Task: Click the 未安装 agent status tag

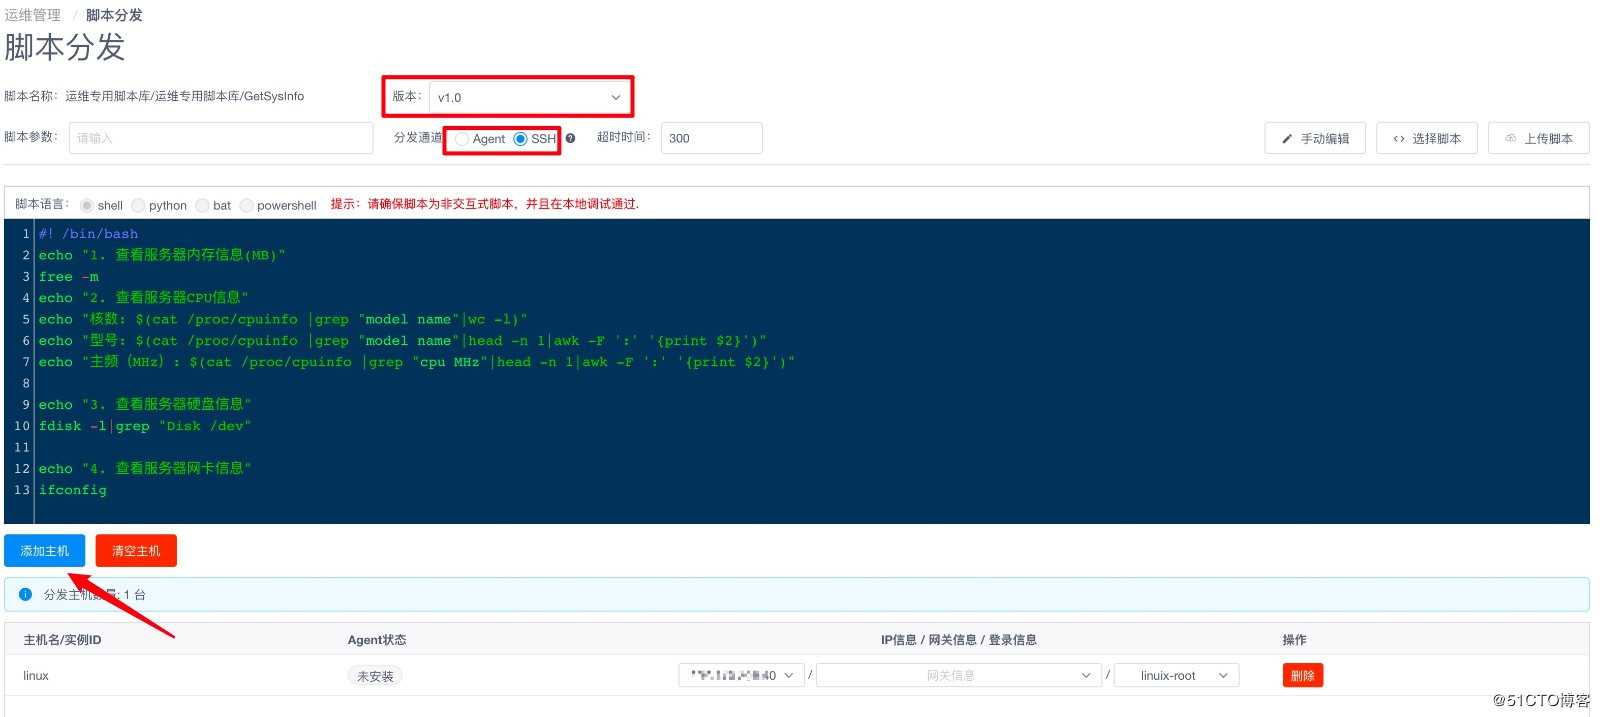Action: click(375, 676)
